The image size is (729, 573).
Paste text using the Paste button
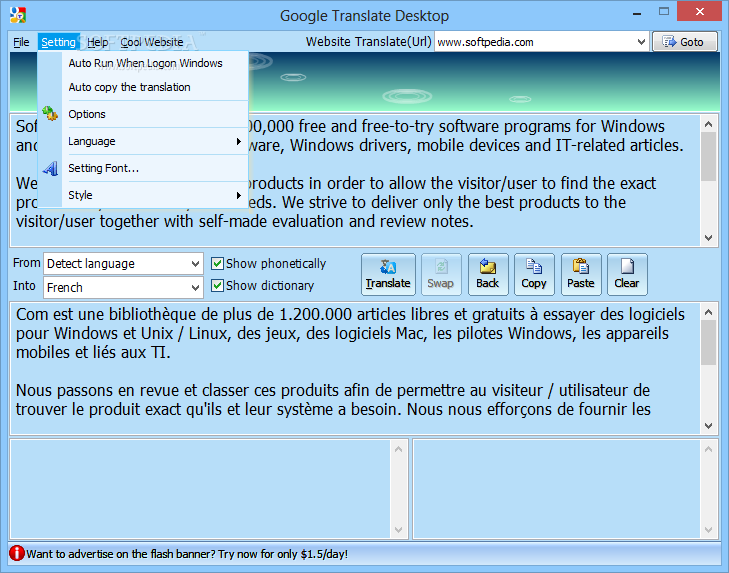[x=581, y=274]
